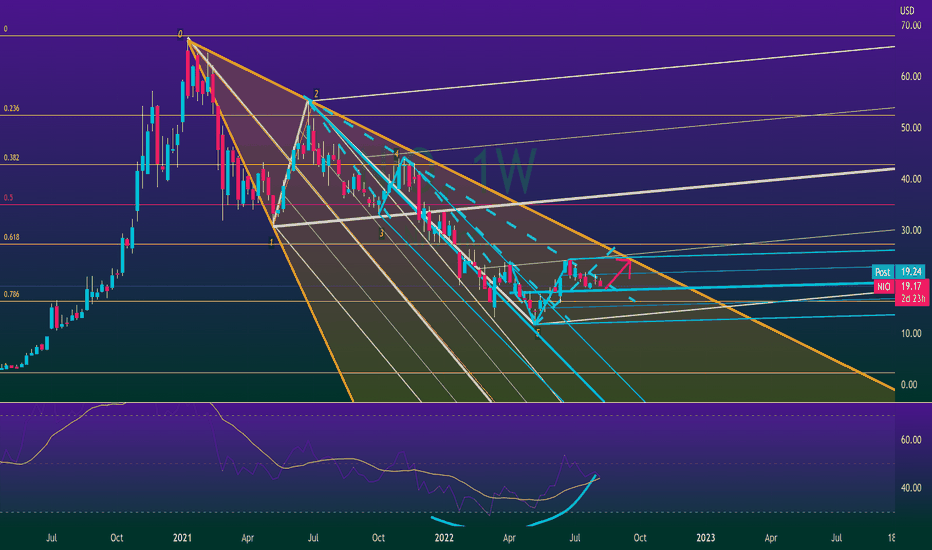Screen dimensions: 932x550
Task: Click the 60.00 value on RSI pane axis
Action: [x=911, y=440]
